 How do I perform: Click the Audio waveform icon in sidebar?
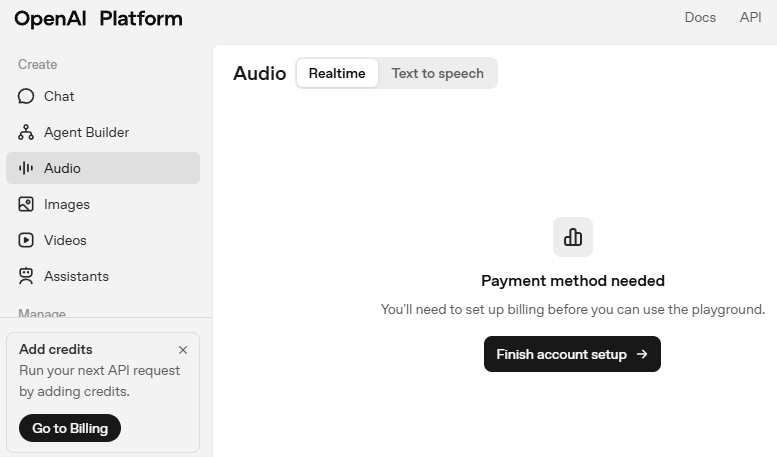(26, 169)
